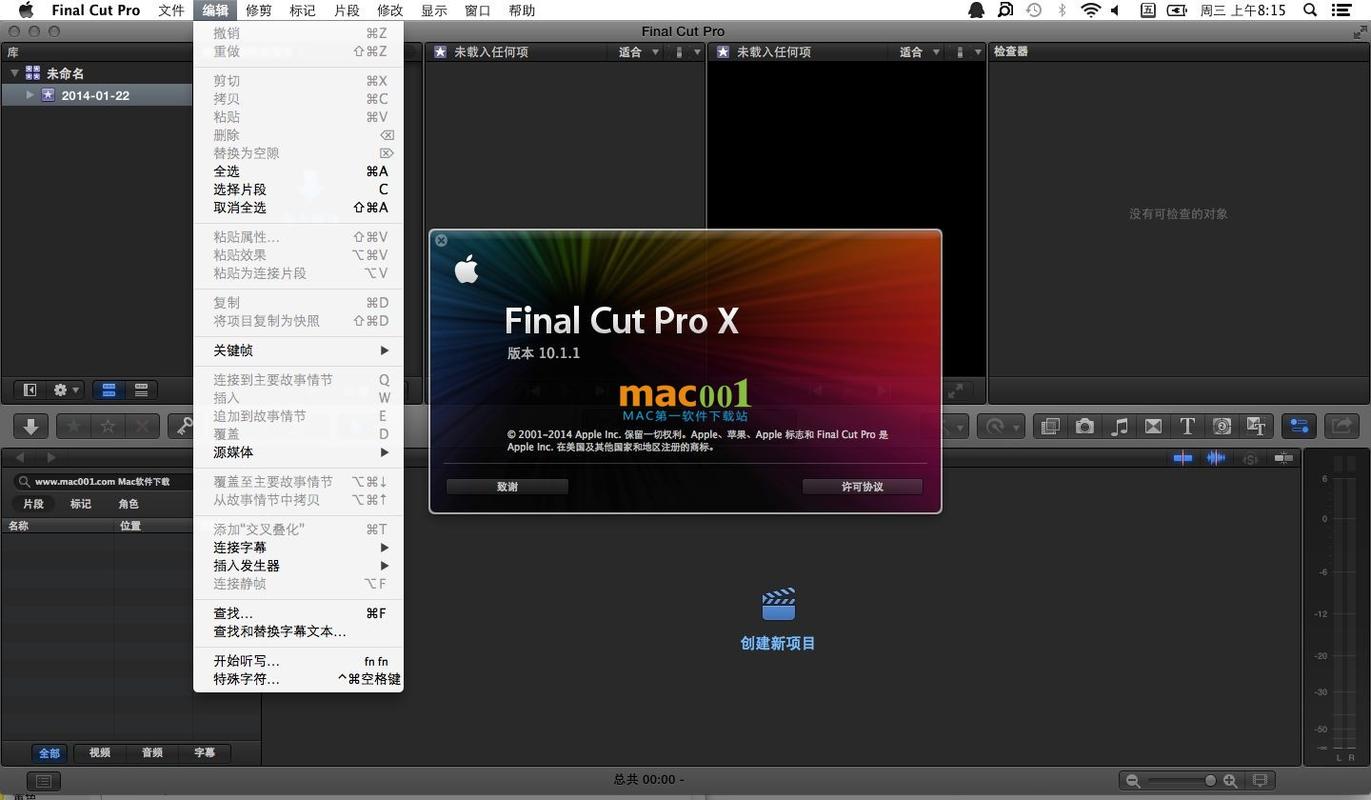Select 2014-01-22 event in library
1371x800 pixels.
point(95,95)
